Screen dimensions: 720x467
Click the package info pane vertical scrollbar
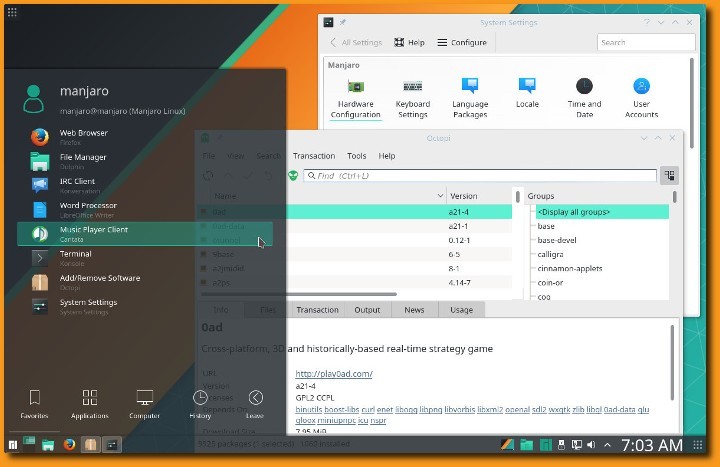point(672,362)
